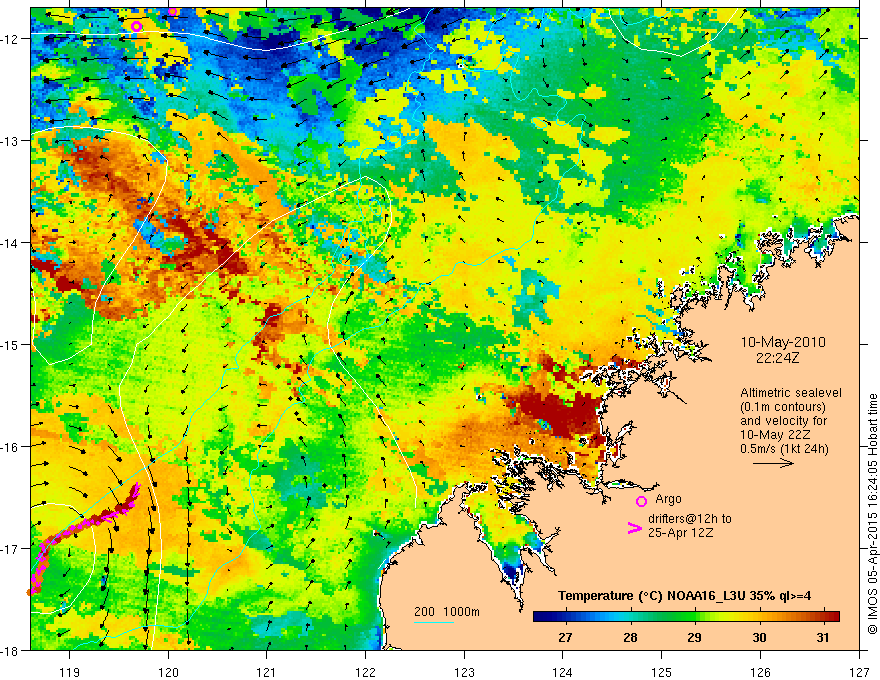The height and width of the screenshot is (680, 880).
Task: Click longitude axis label 120
Action: [x=168, y=672]
